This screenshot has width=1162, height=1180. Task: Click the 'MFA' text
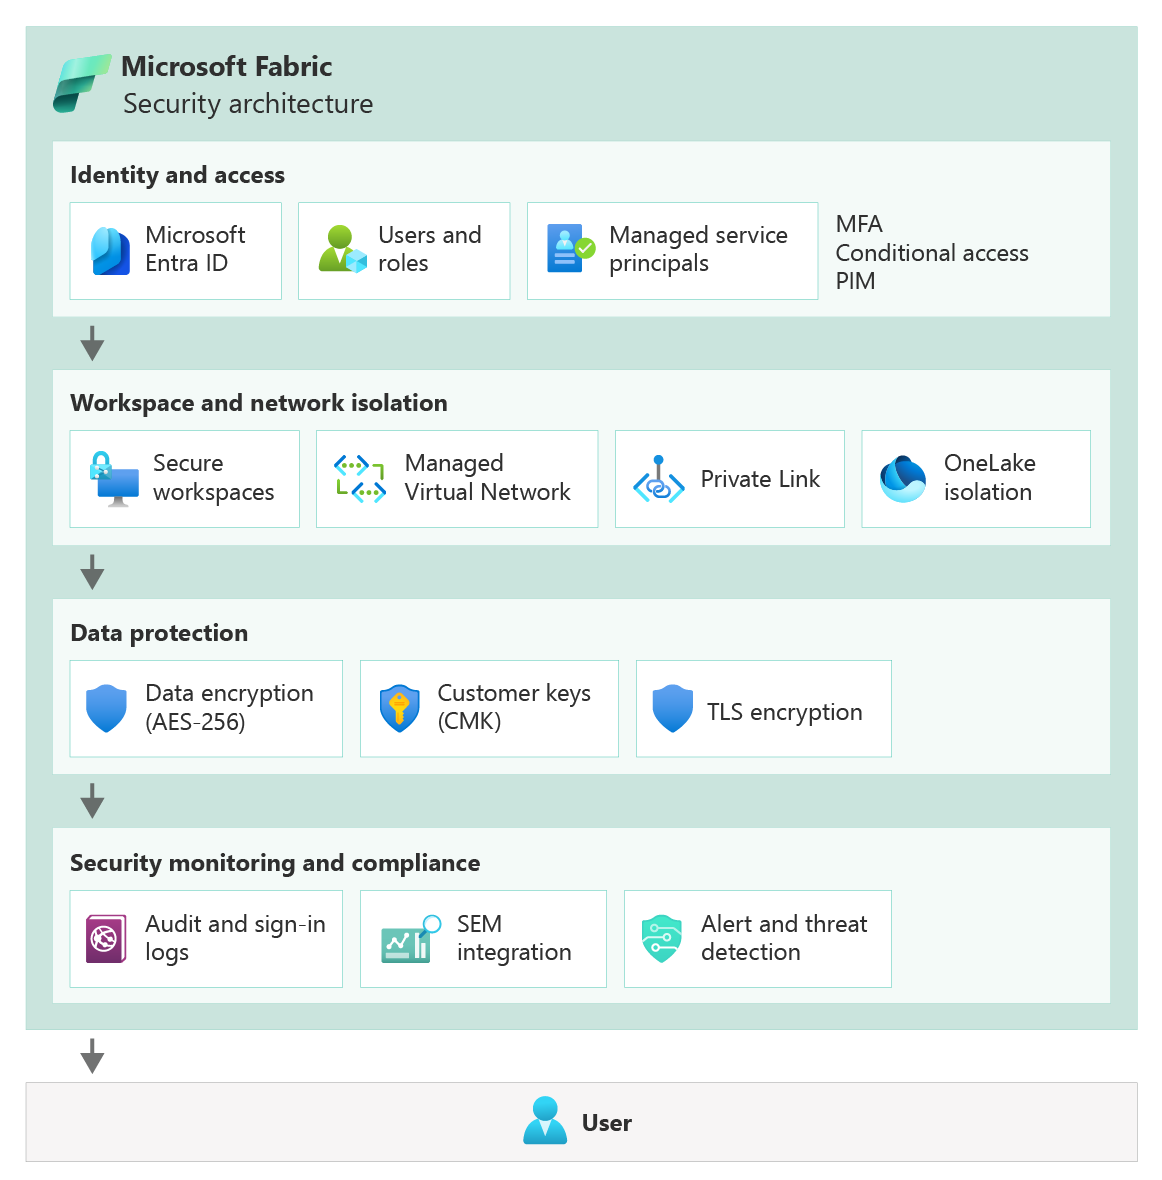pos(859,224)
